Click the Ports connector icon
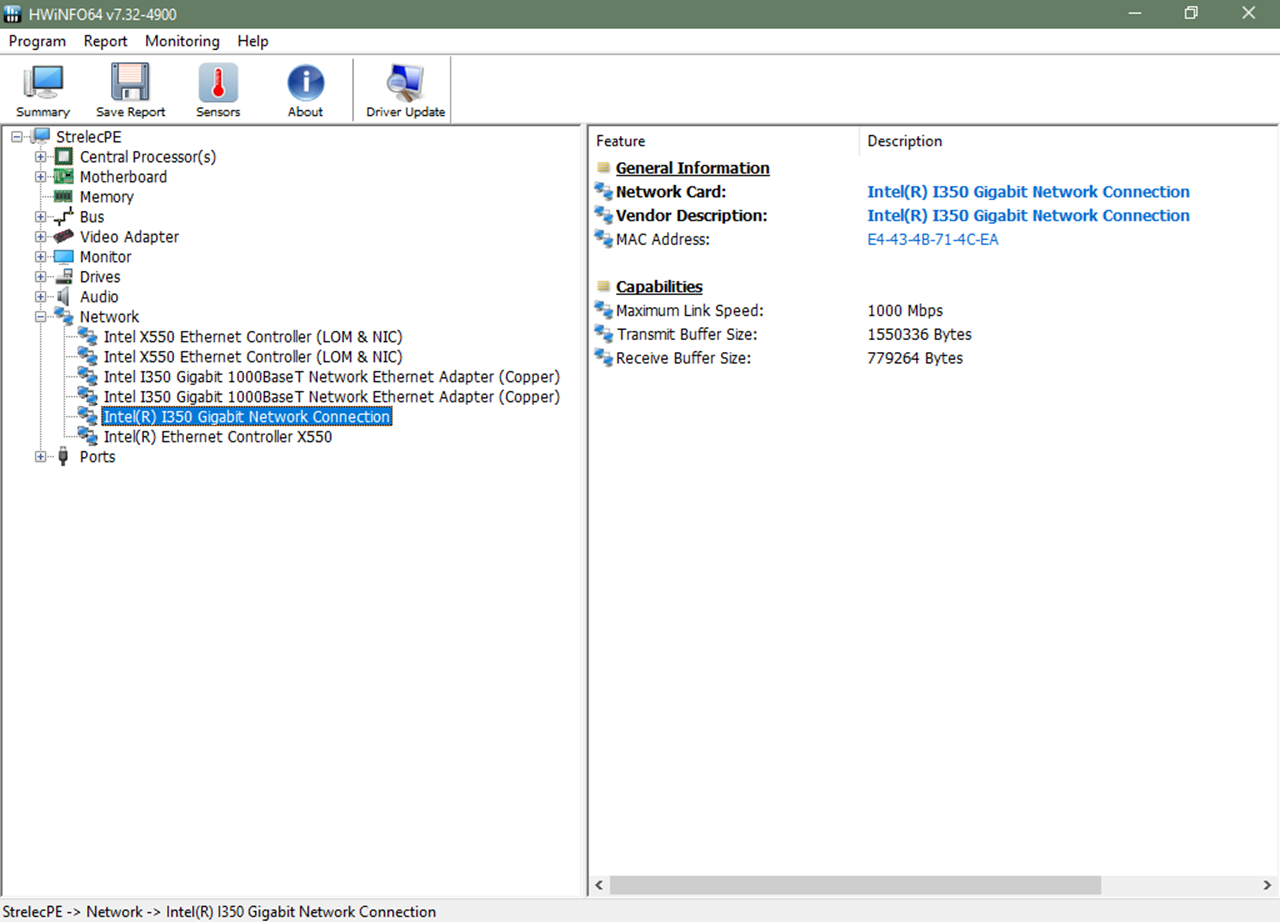Screen dimensions: 1280x922 [x=63, y=457]
